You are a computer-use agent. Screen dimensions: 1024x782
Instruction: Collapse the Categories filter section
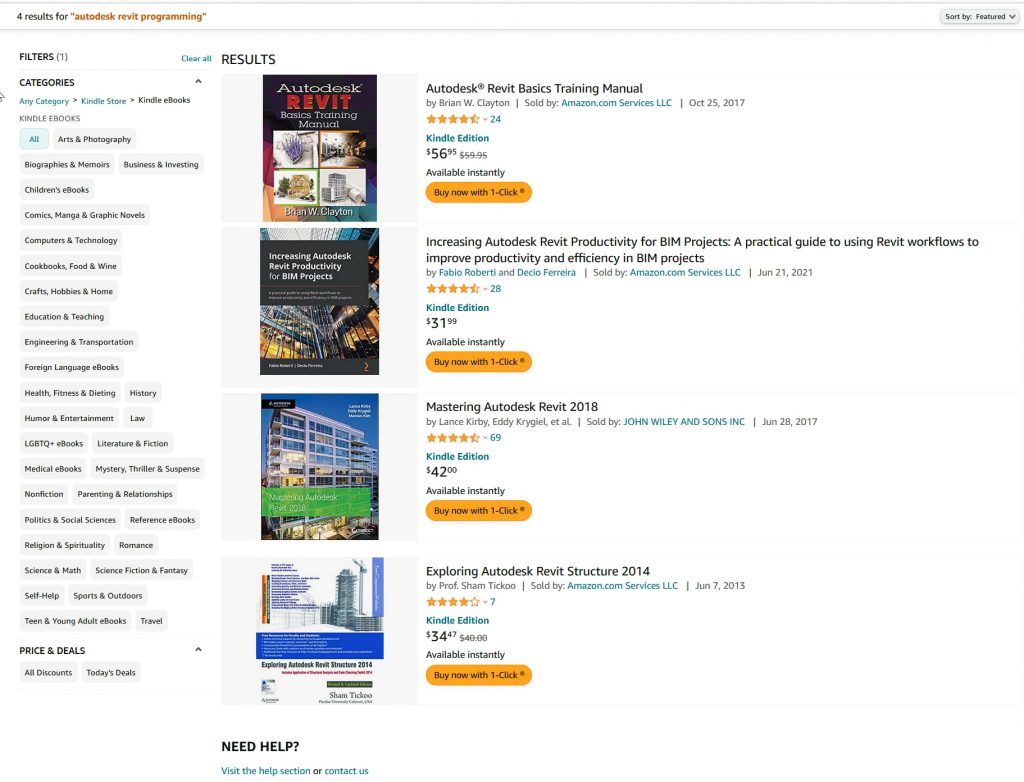[x=198, y=82]
